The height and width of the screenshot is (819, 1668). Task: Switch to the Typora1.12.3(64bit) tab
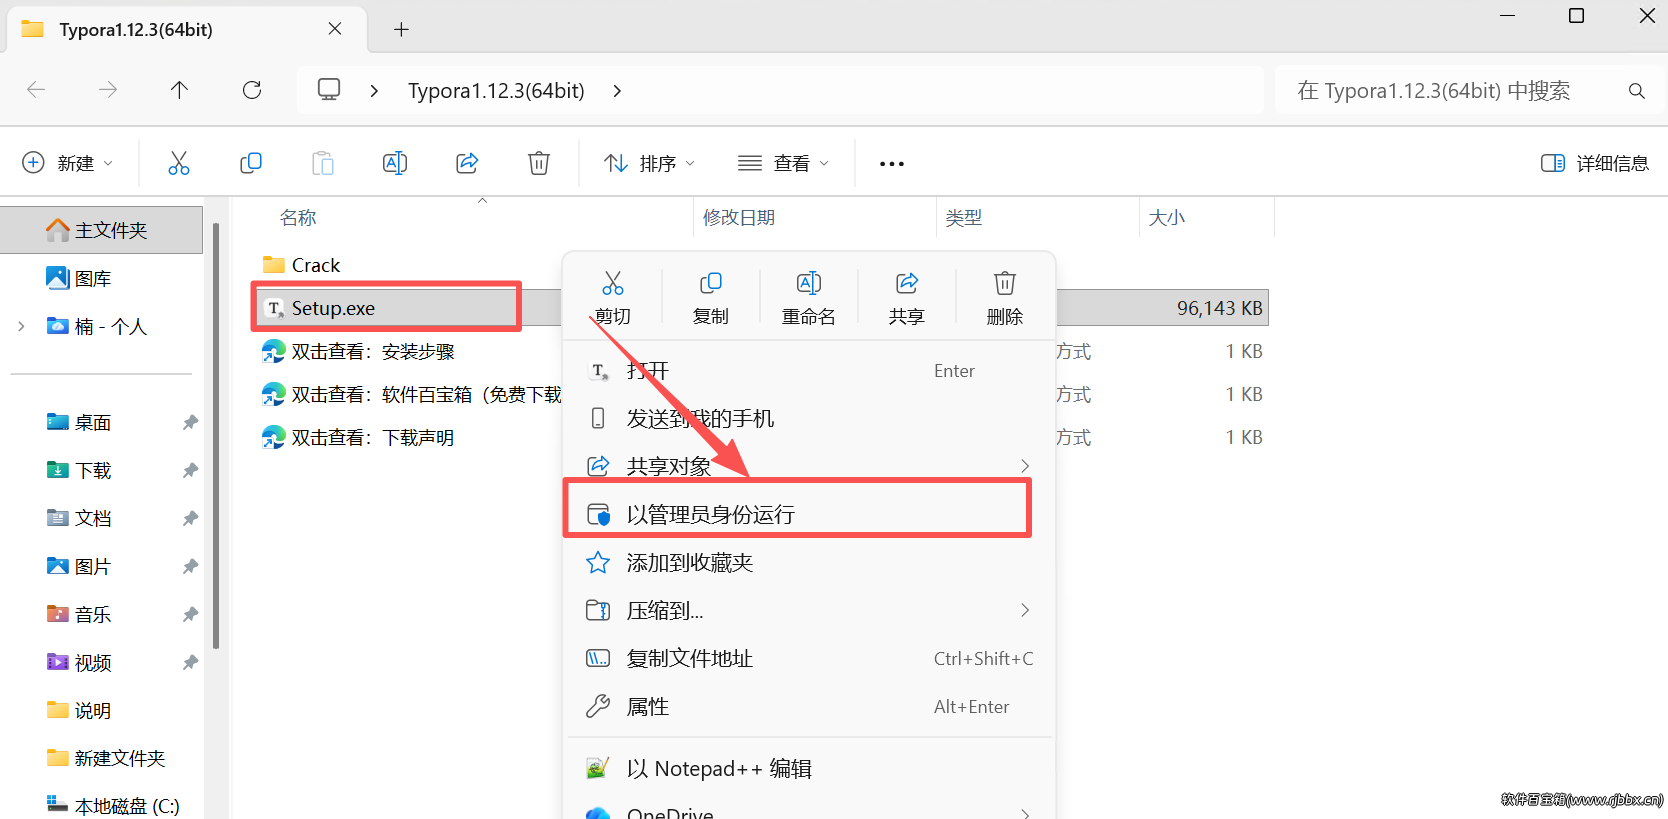pos(188,29)
